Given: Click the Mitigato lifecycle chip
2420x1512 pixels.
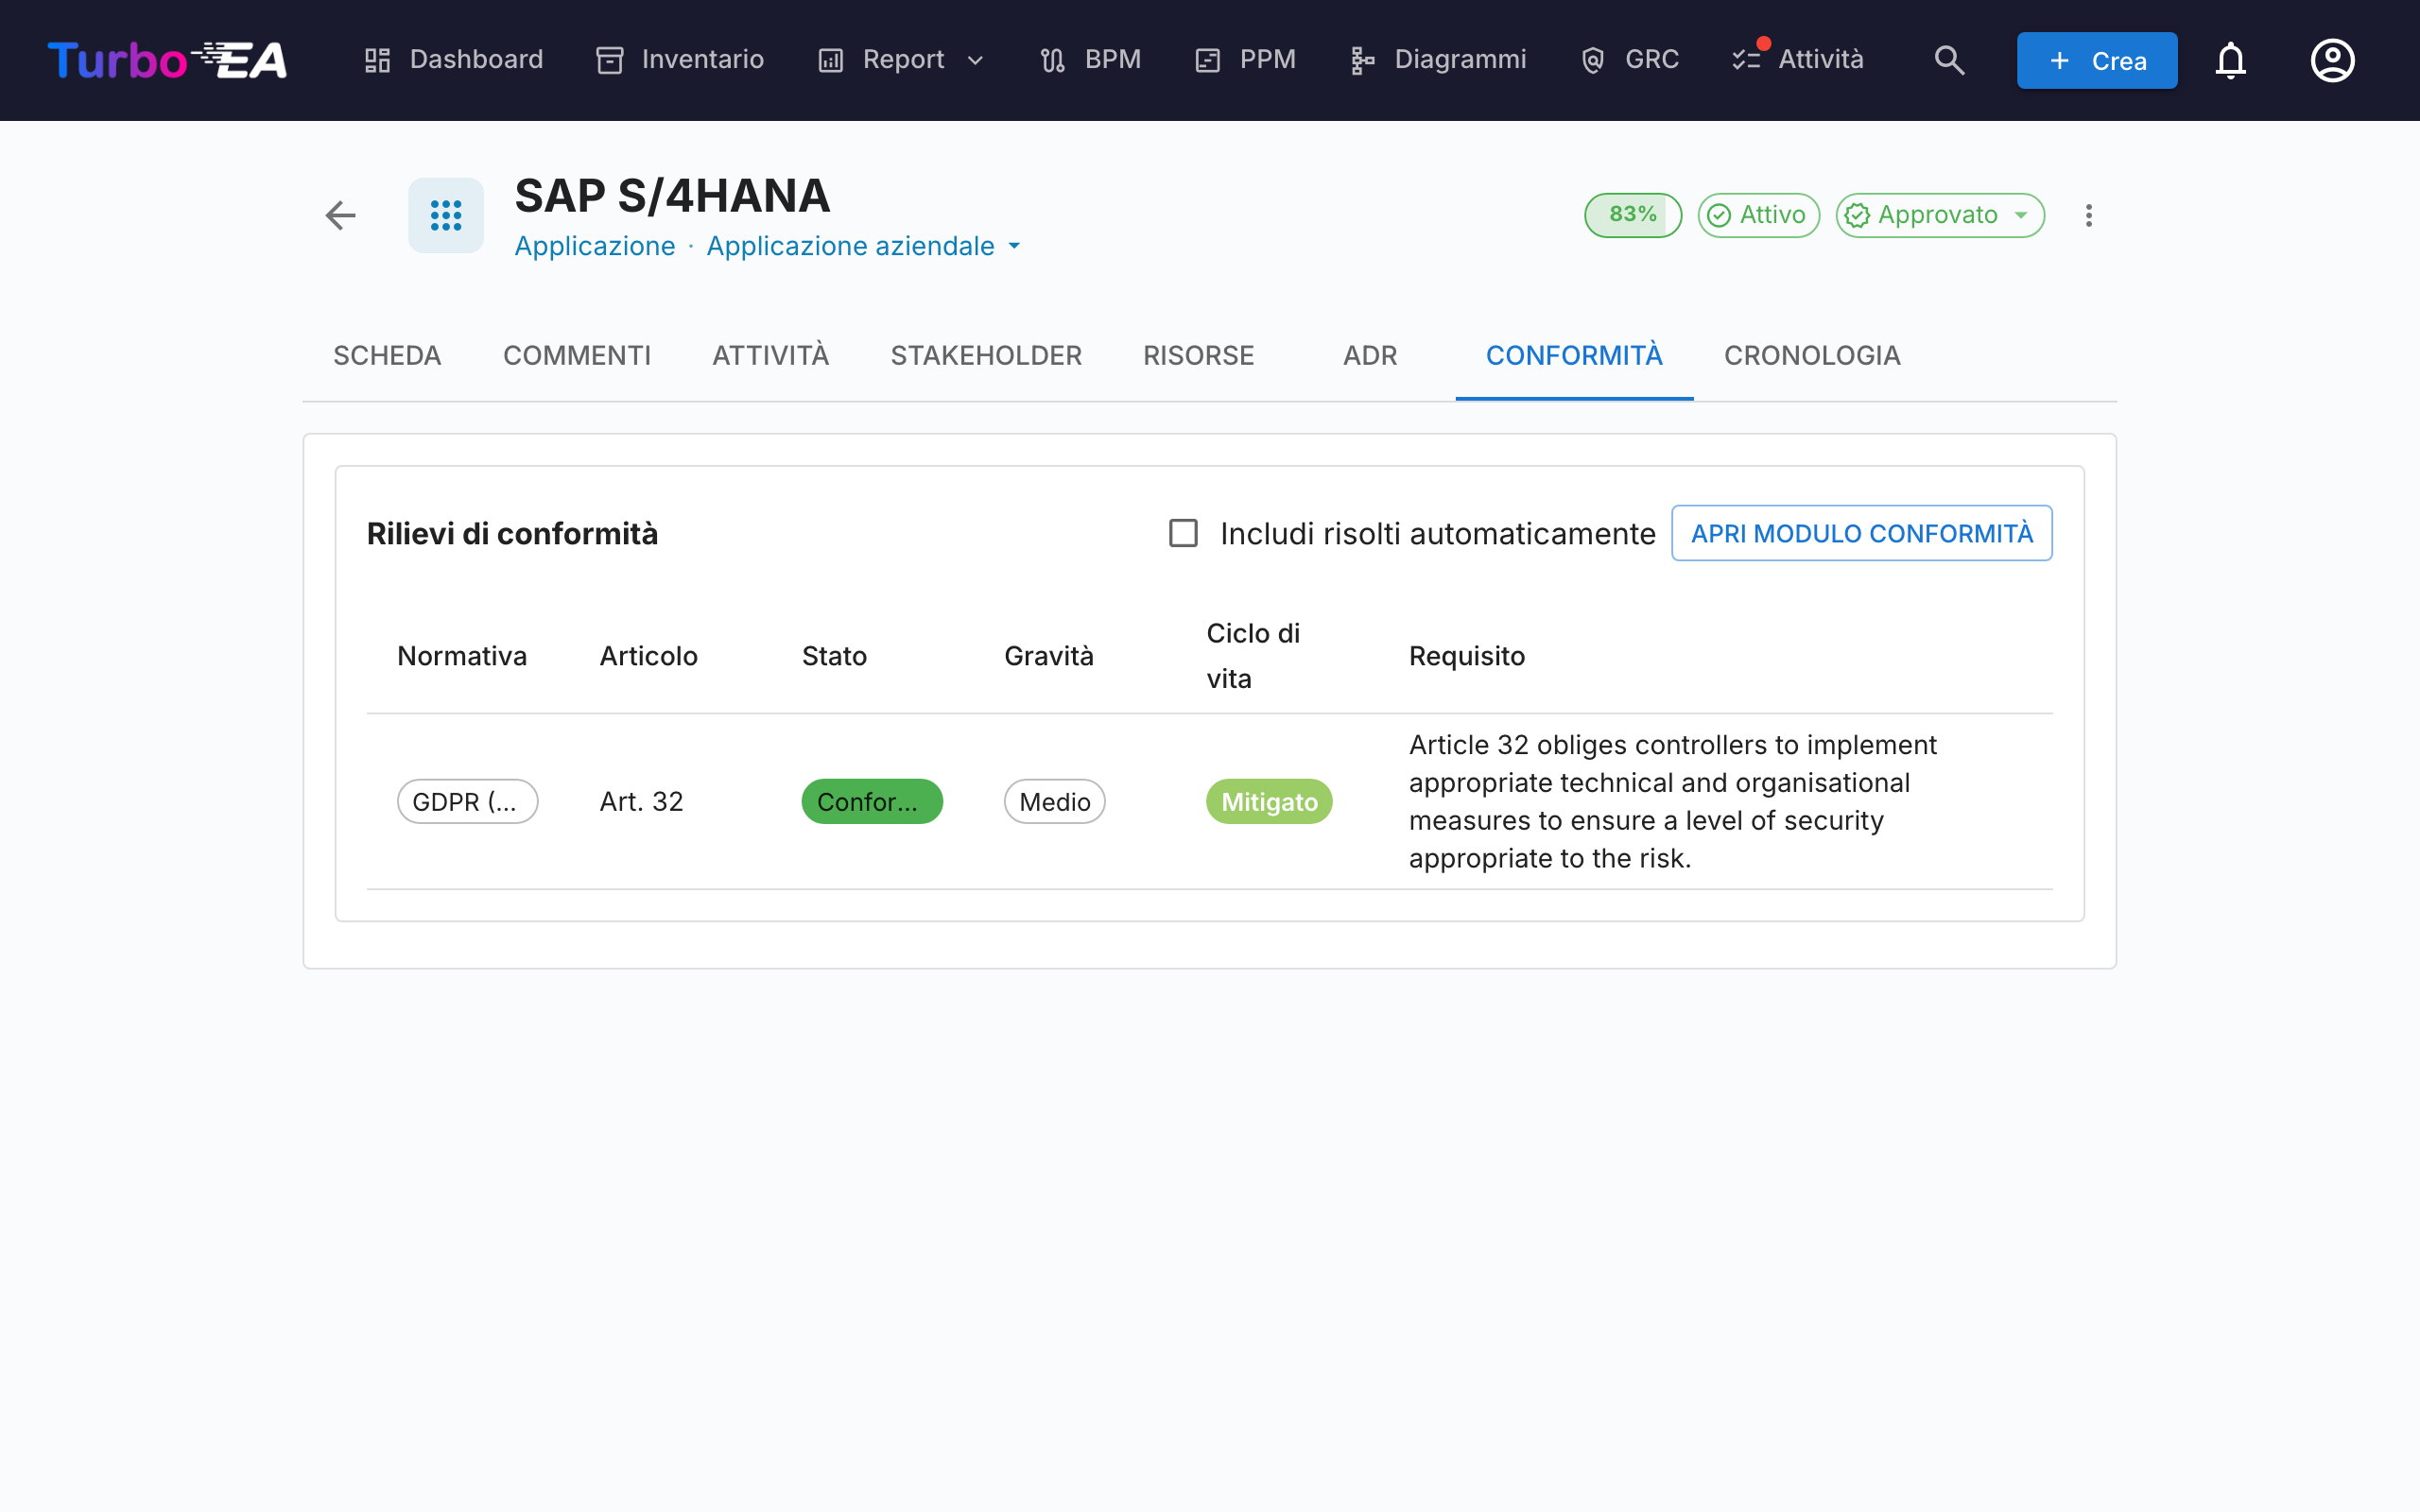Looking at the screenshot, I should coord(1269,801).
